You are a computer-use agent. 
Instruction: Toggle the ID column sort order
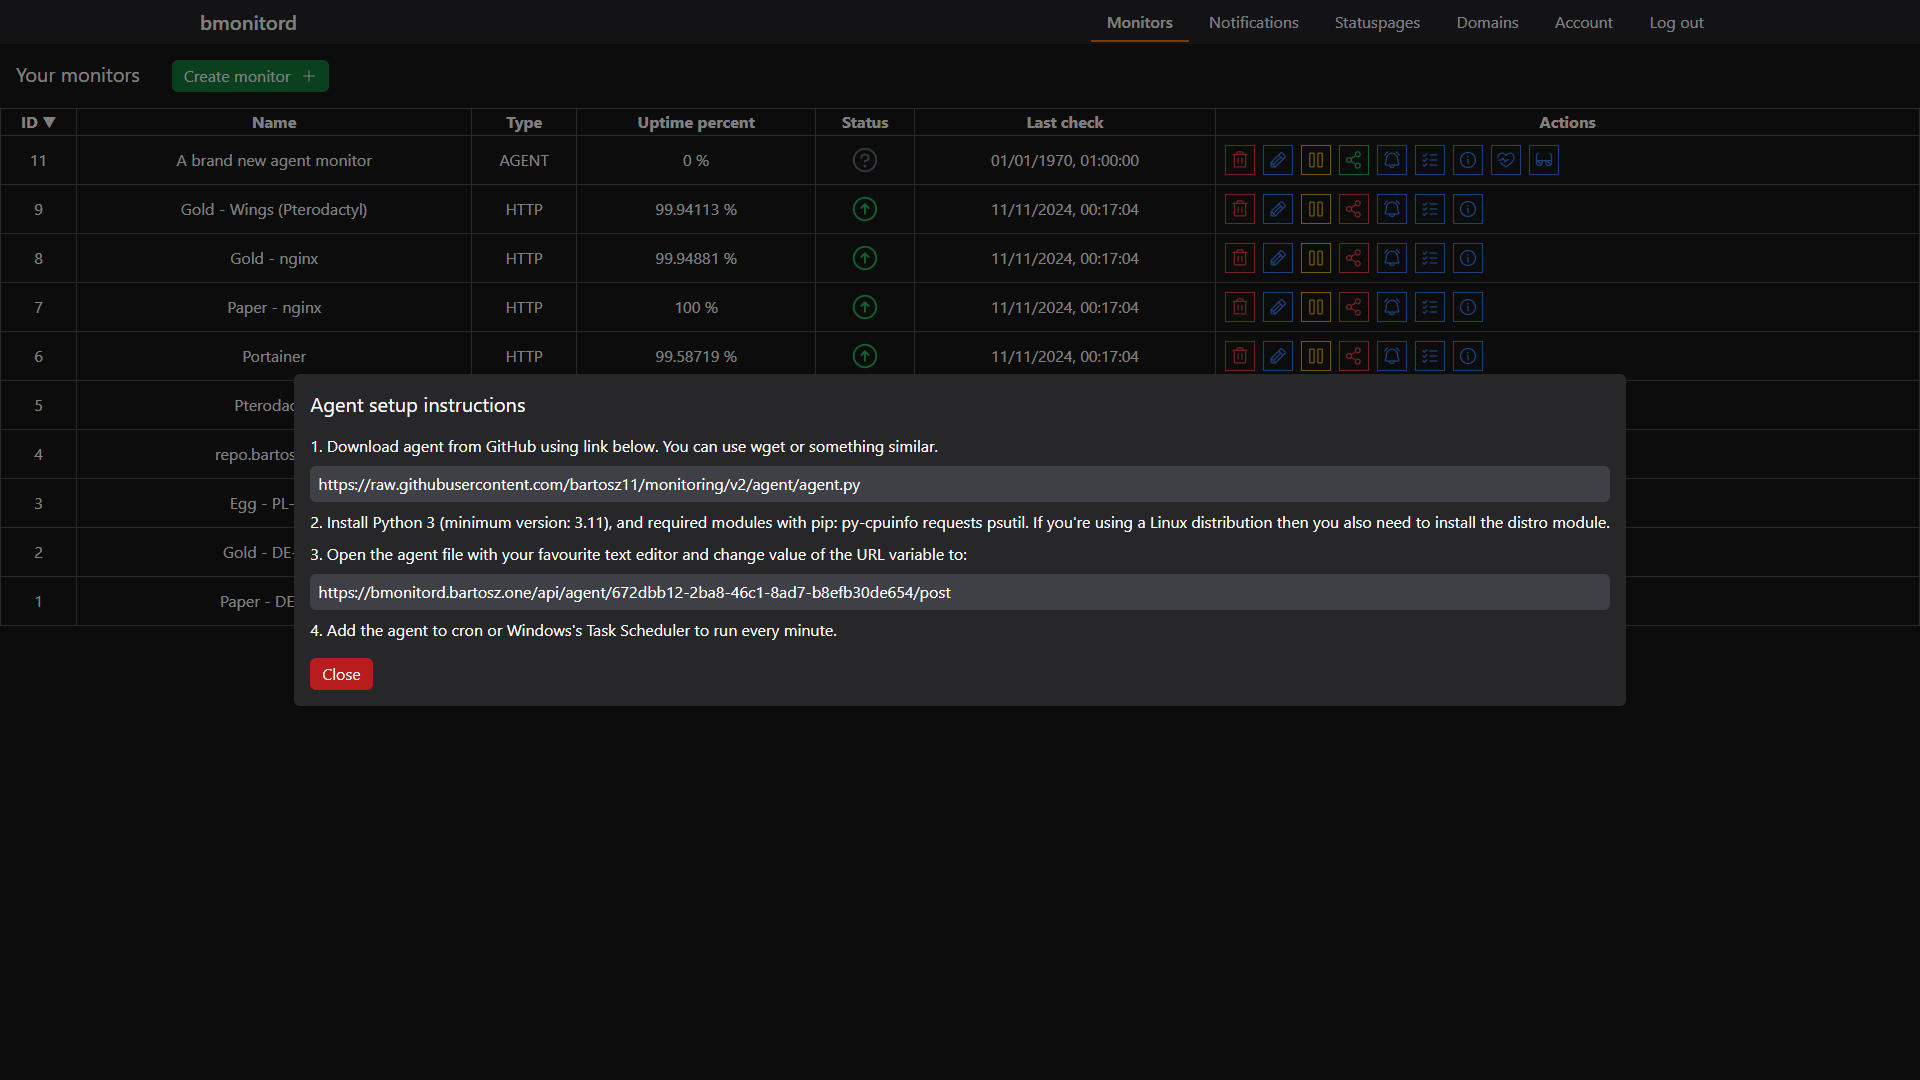38,122
